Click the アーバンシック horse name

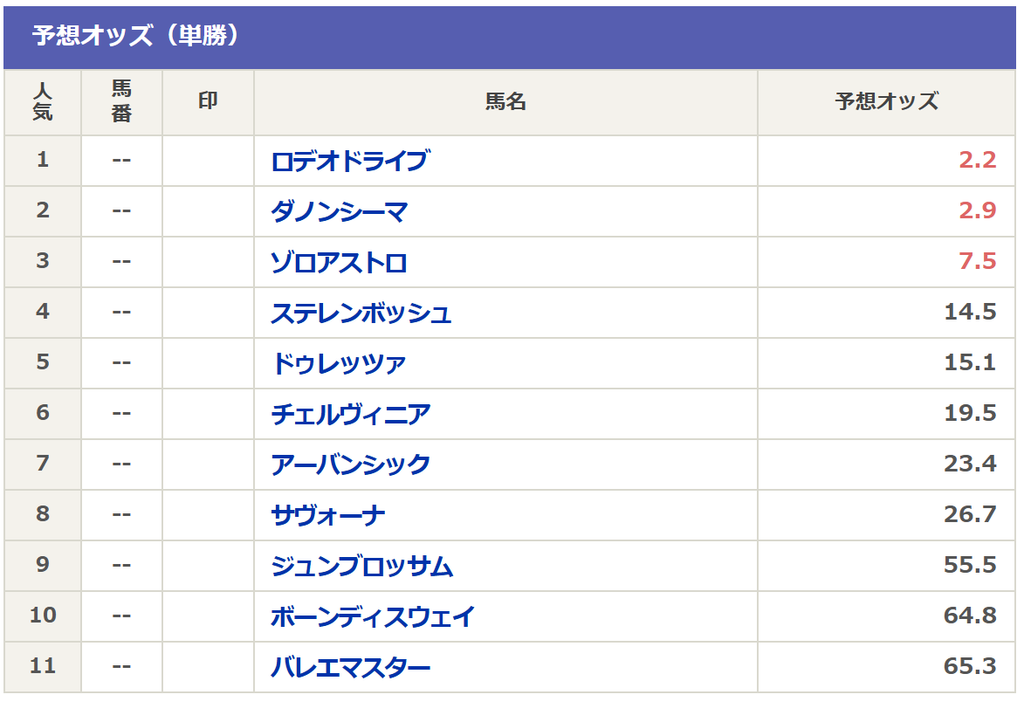pos(351,464)
